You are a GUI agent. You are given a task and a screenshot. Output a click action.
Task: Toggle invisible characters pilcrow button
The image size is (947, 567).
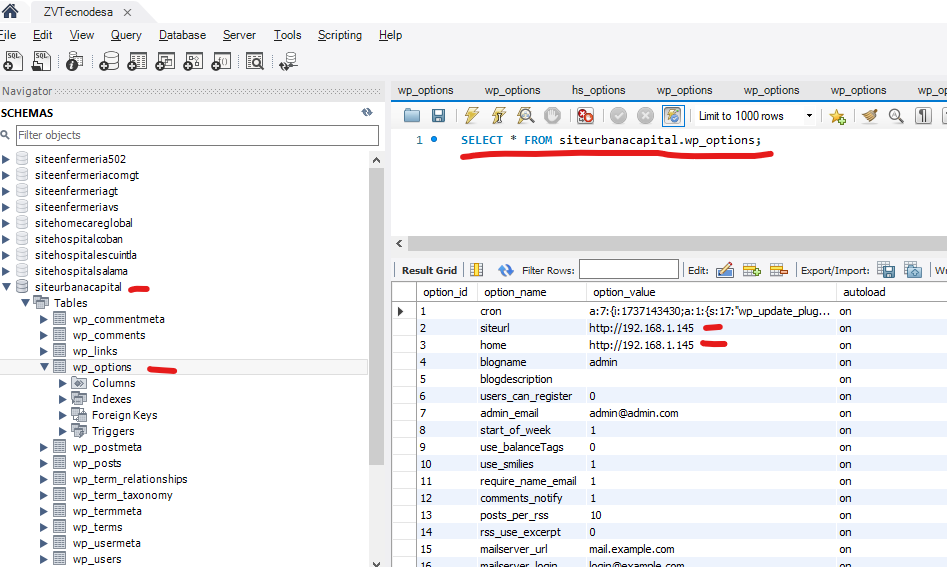(x=923, y=116)
